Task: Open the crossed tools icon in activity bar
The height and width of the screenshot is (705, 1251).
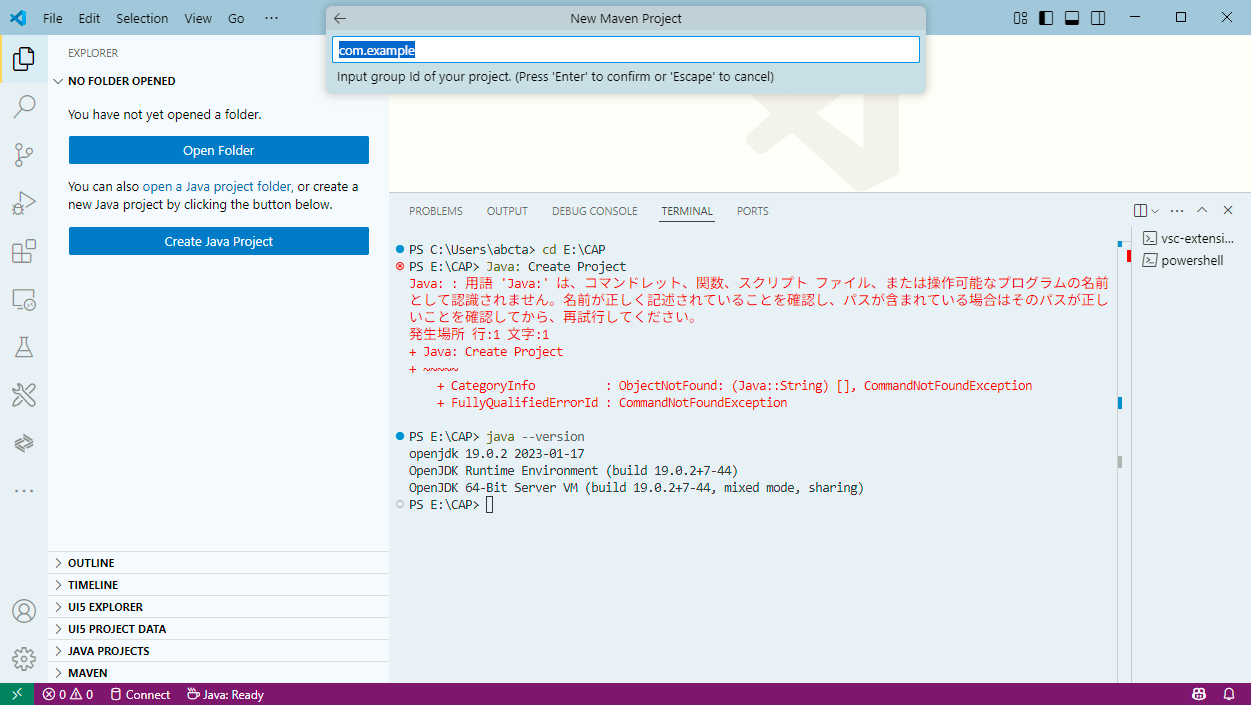Action: pyautogui.click(x=24, y=395)
